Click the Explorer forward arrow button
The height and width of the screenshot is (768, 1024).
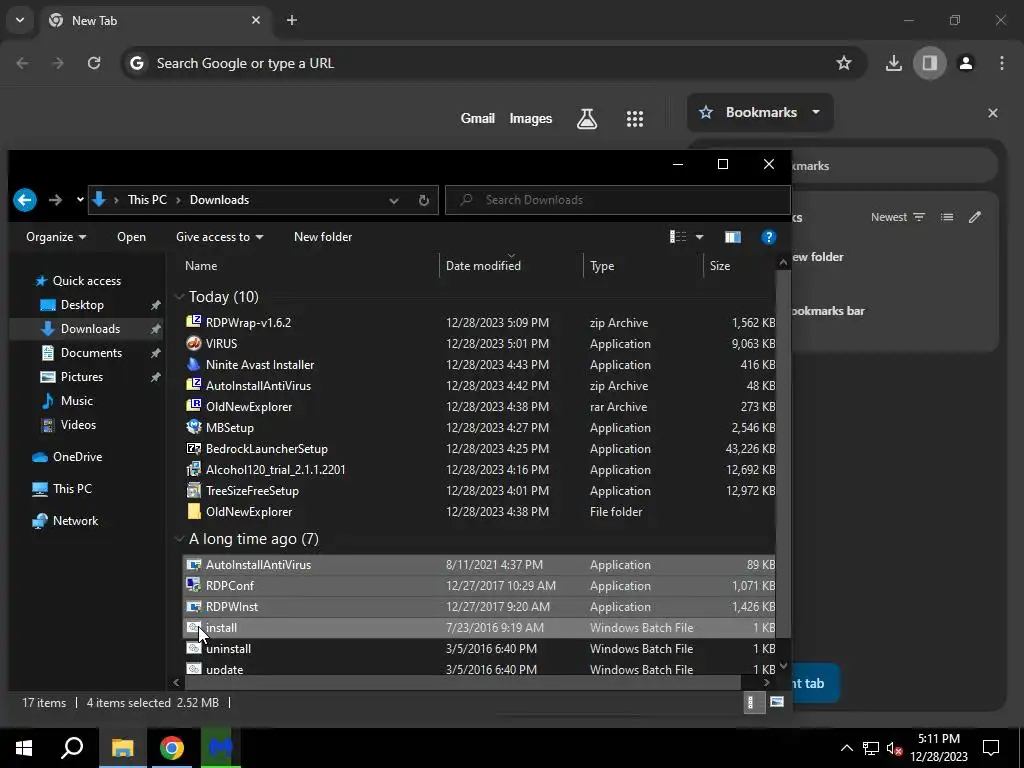56,200
